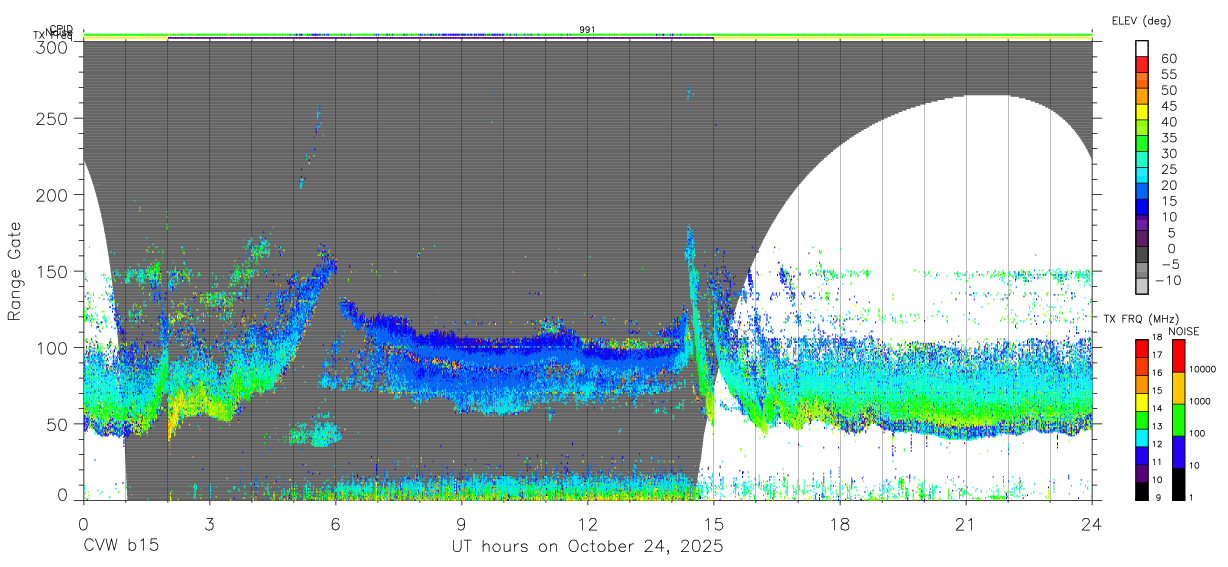Select the white top swatch in ELEV legend
Viewport: 1228px width, 567px height.
coord(1142,48)
